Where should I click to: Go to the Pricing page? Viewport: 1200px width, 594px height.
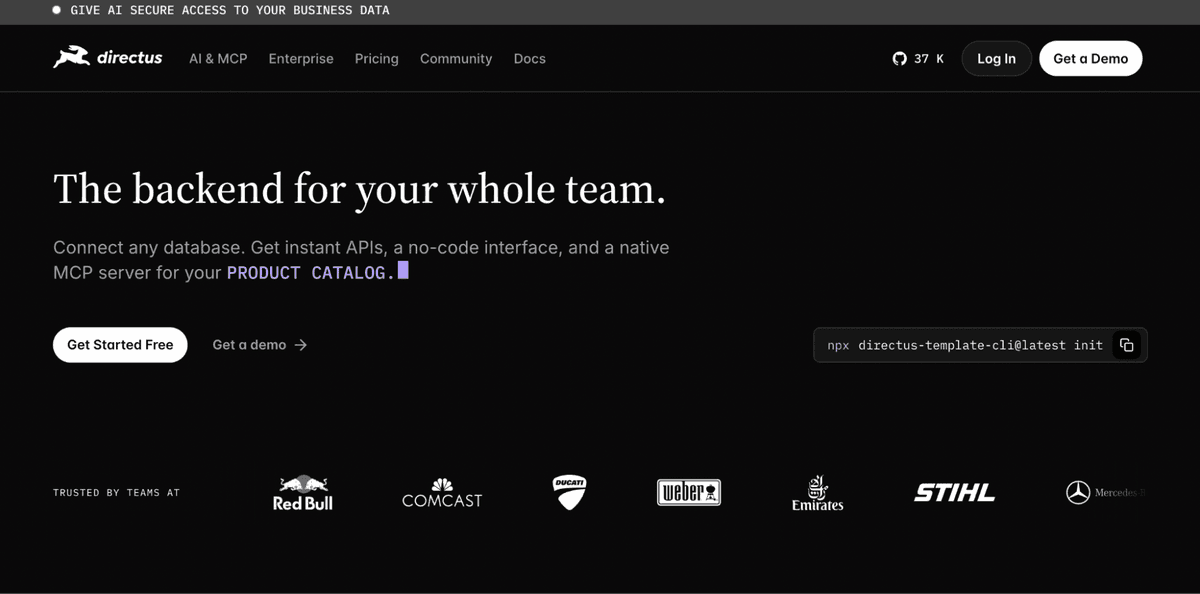(x=377, y=59)
